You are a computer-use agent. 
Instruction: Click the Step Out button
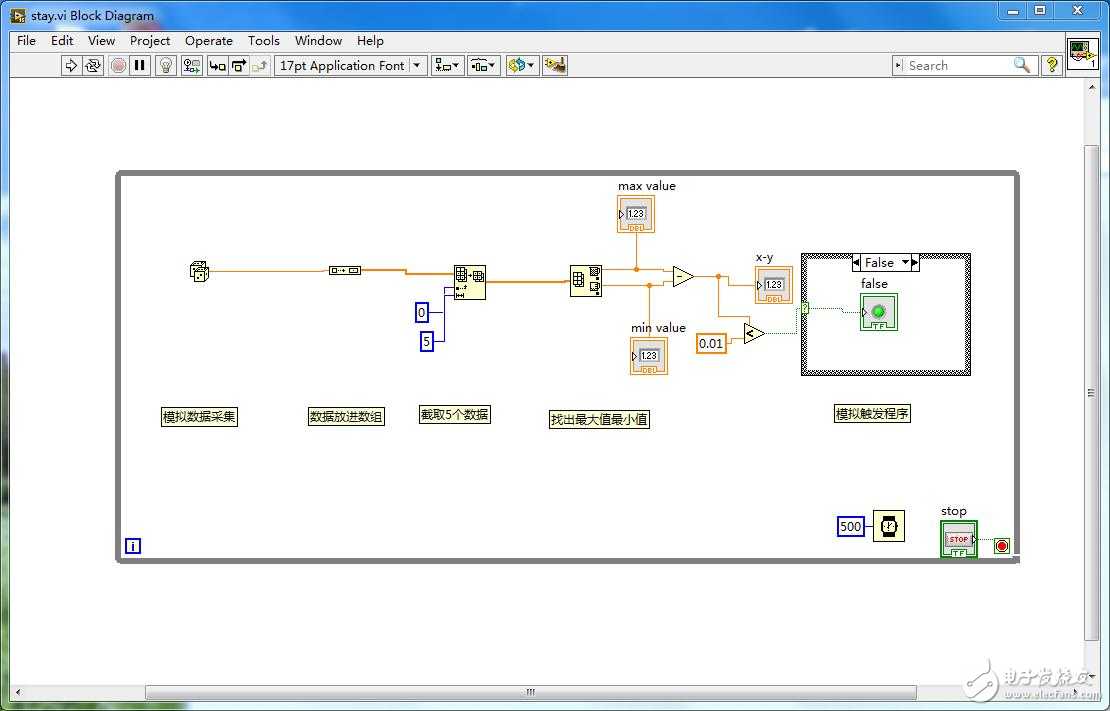[261, 66]
